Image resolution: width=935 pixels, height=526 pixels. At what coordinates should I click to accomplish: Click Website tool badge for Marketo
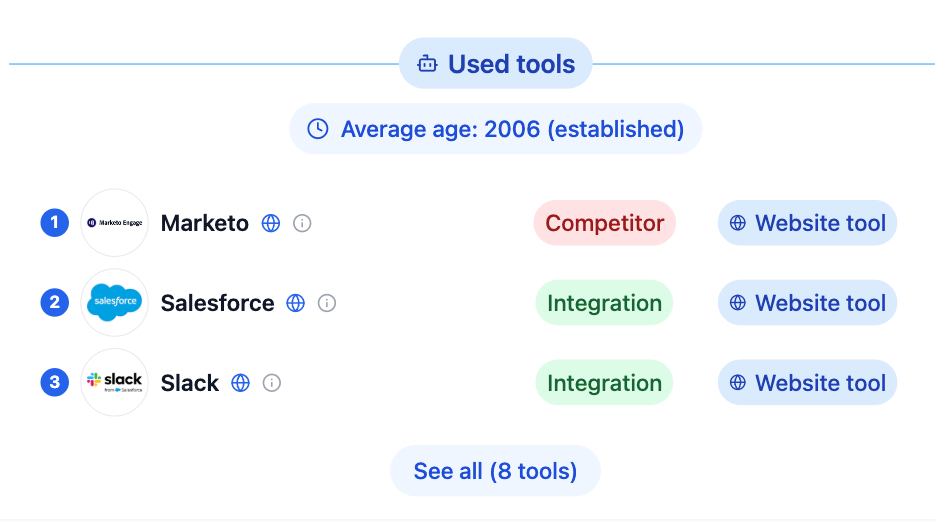[x=807, y=223]
